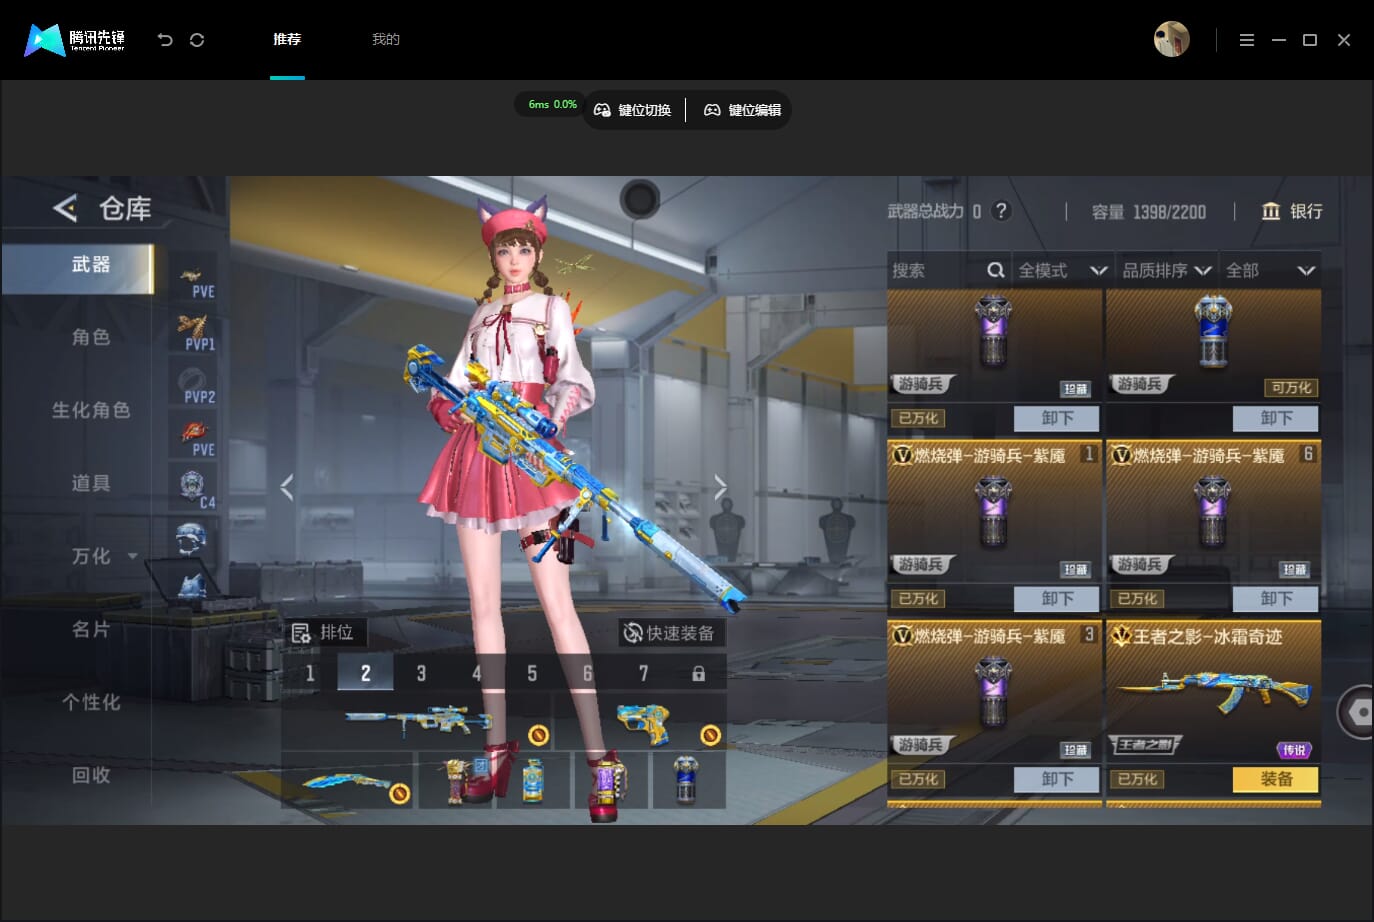1374x922 pixels.
Task: Switch to the 推荐 tab
Action: (287, 39)
